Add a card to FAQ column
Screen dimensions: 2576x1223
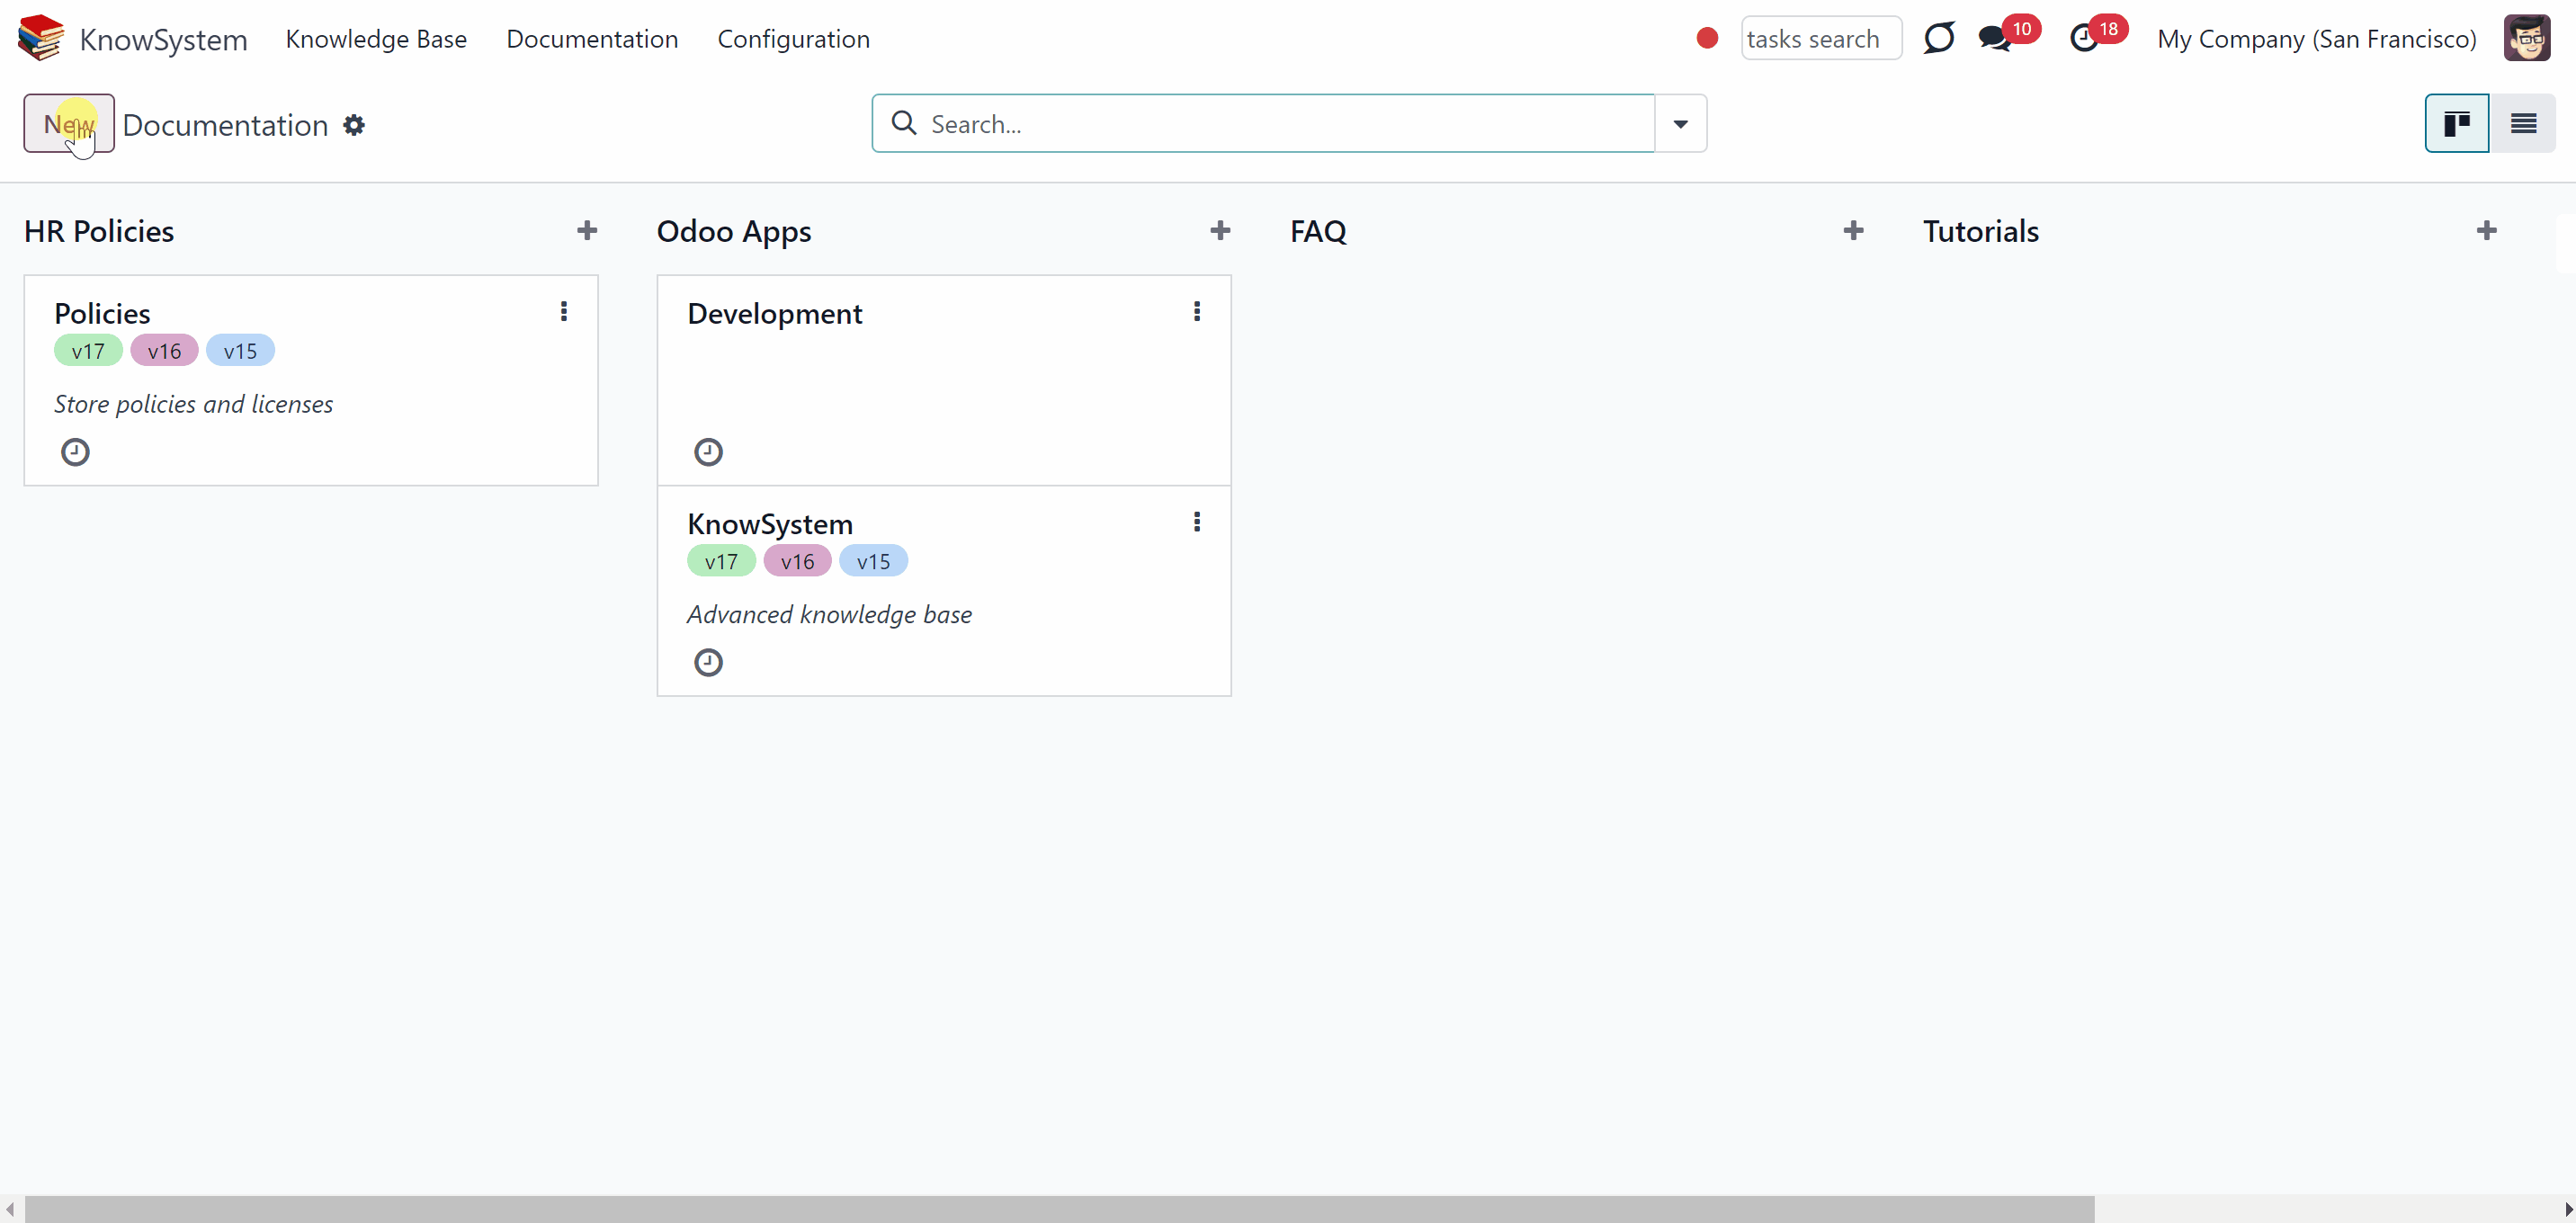pos(1853,231)
